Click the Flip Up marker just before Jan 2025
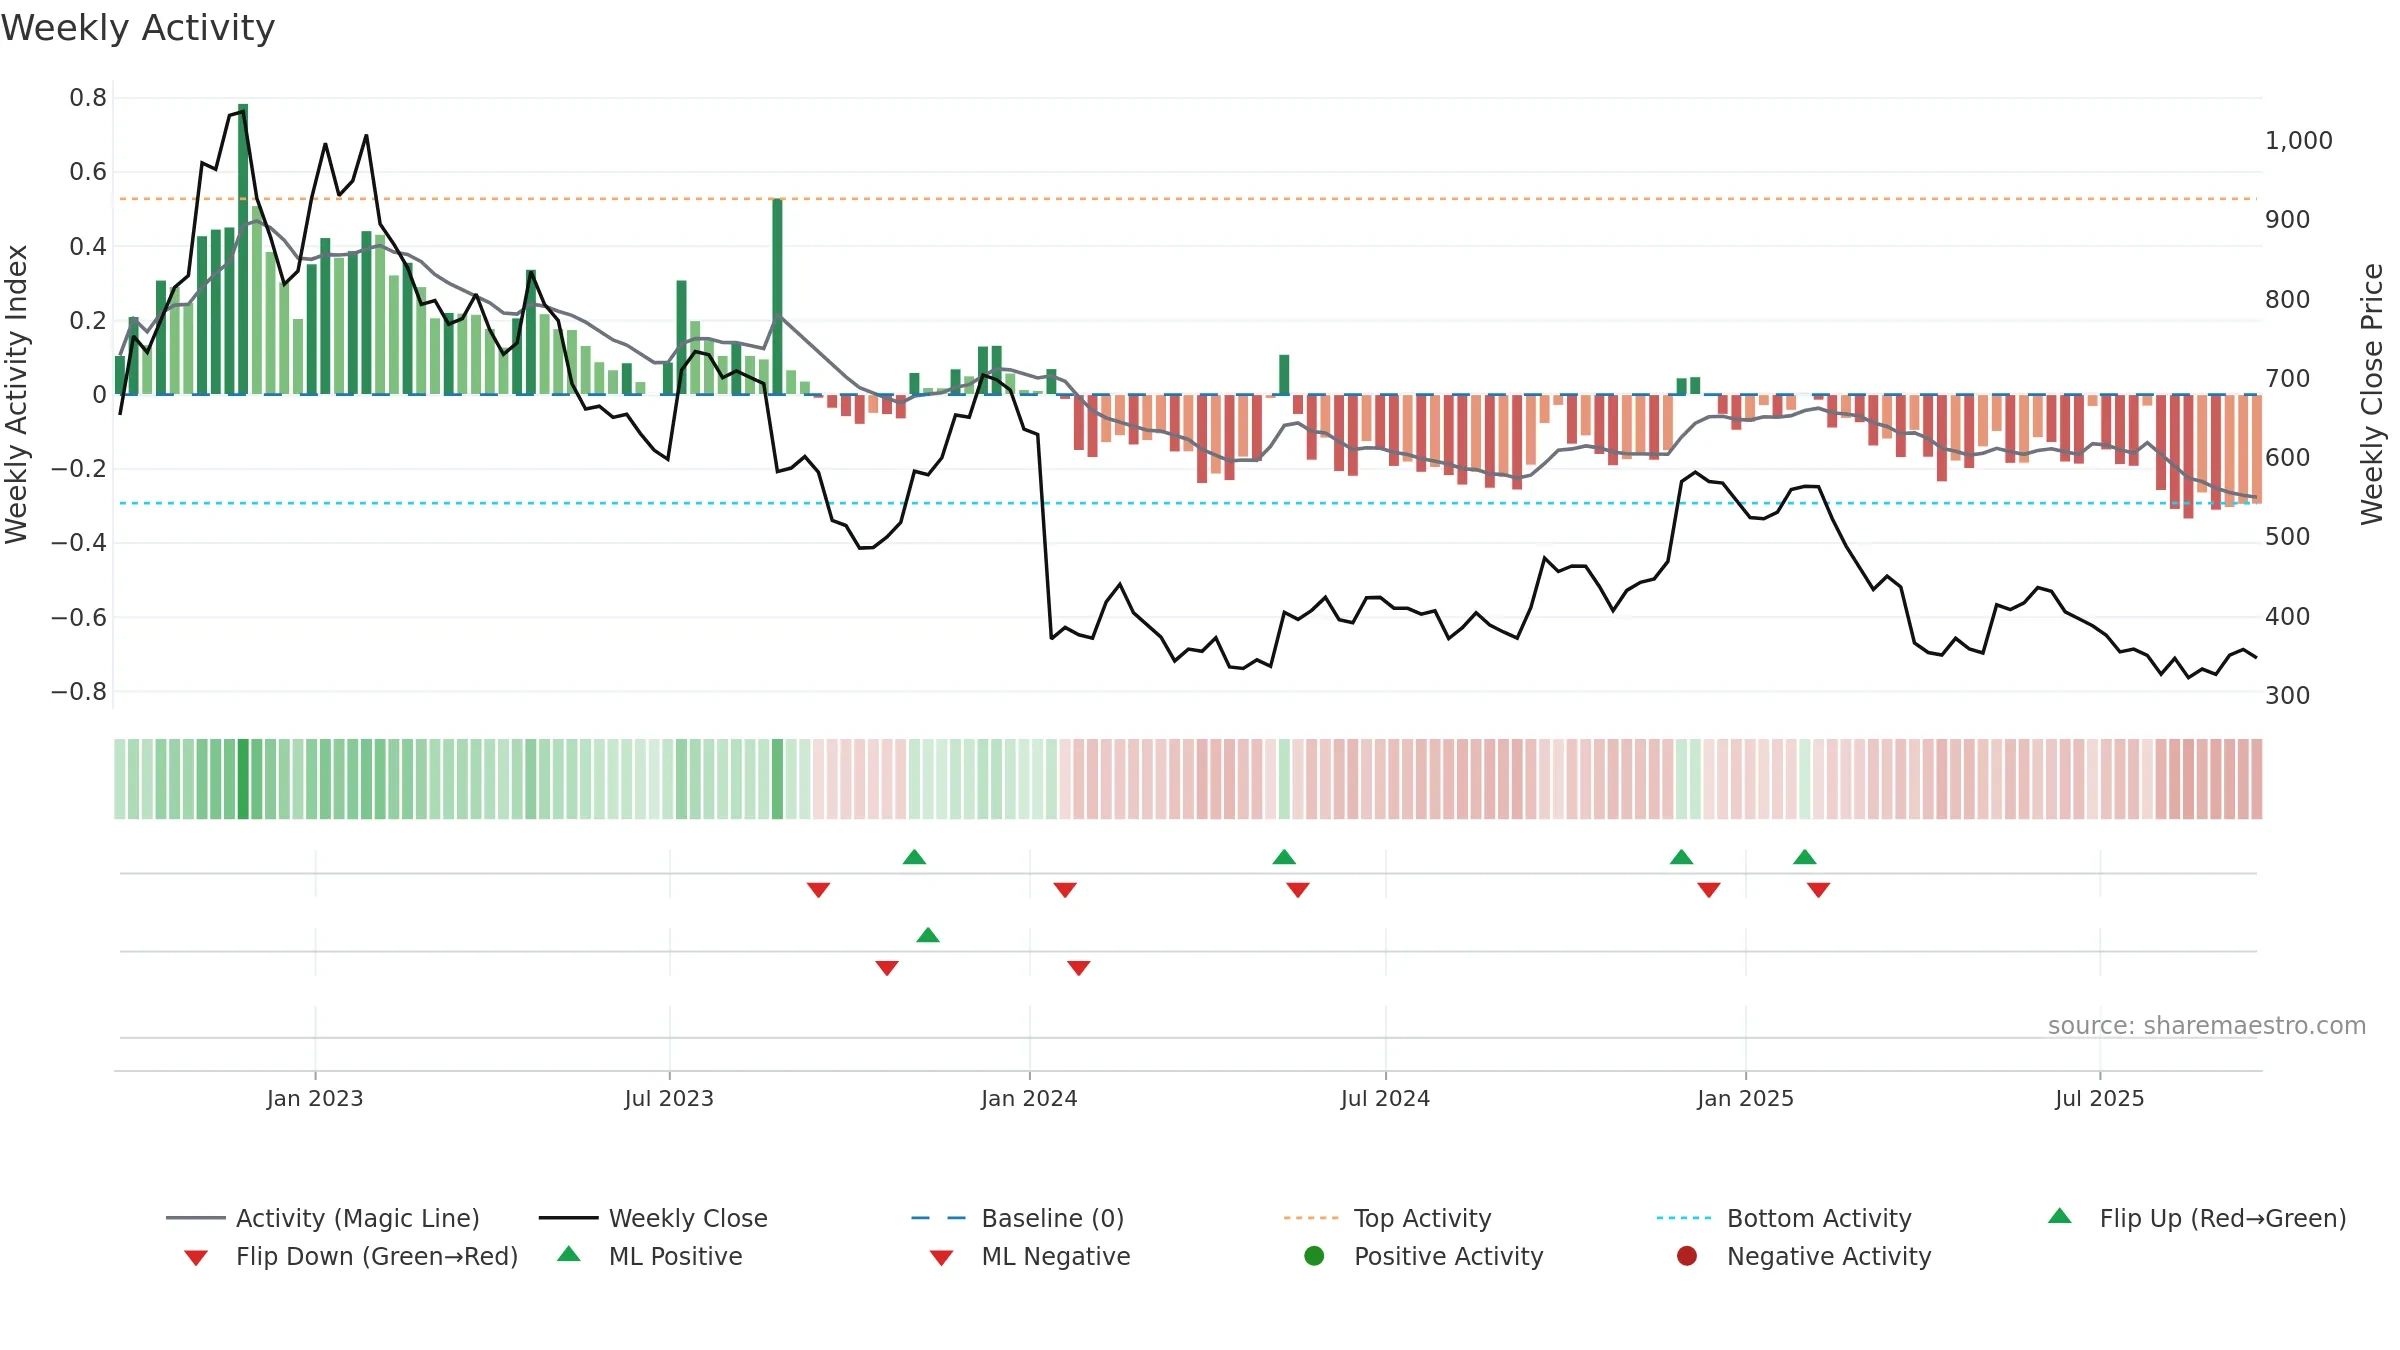The height and width of the screenshot is (1350, 2400). pyautogui.click(x=1682, y=857)
